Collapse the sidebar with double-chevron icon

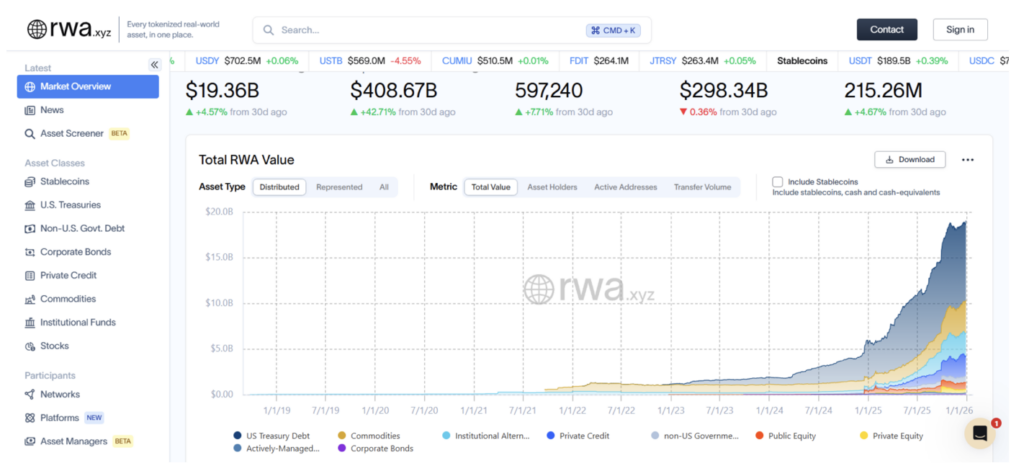click(154, 65)
